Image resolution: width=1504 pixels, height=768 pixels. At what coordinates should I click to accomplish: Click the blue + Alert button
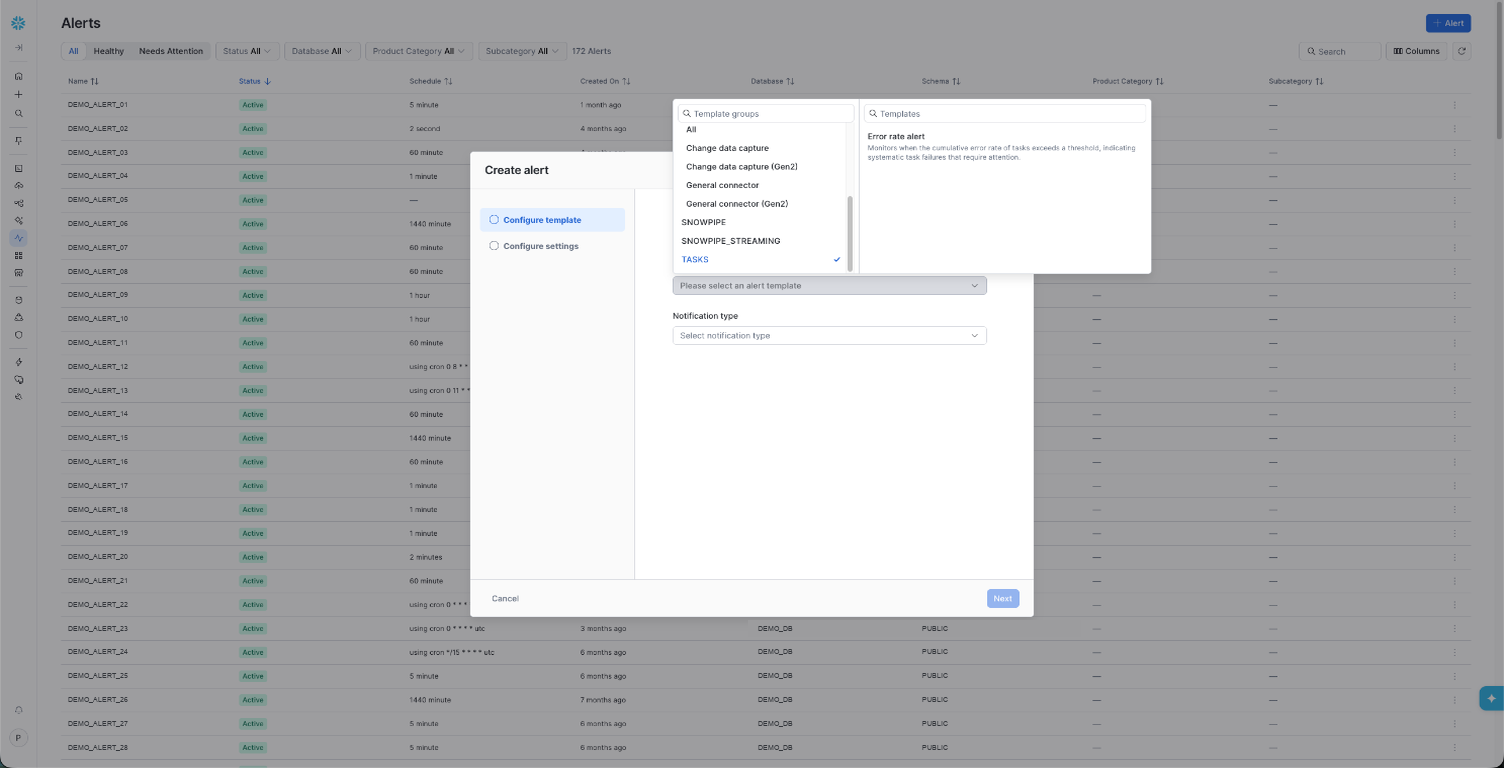pyautogui.click(x=1448, y=23)
